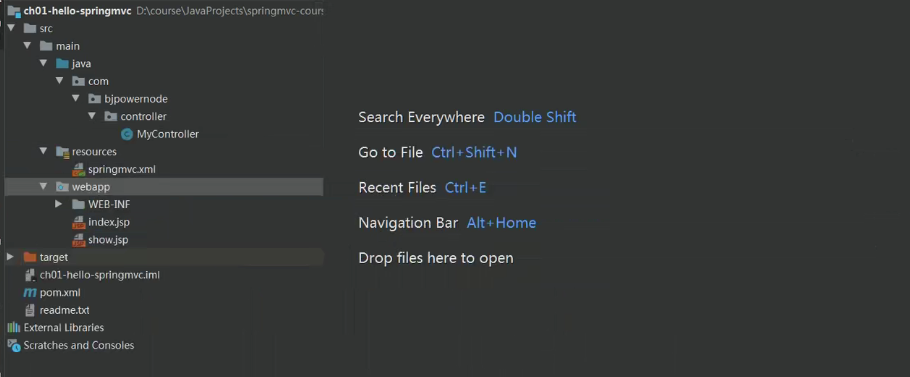The image size is (910, 377).
Task: Click the External Libraries icon
Action: click(13, 328)
